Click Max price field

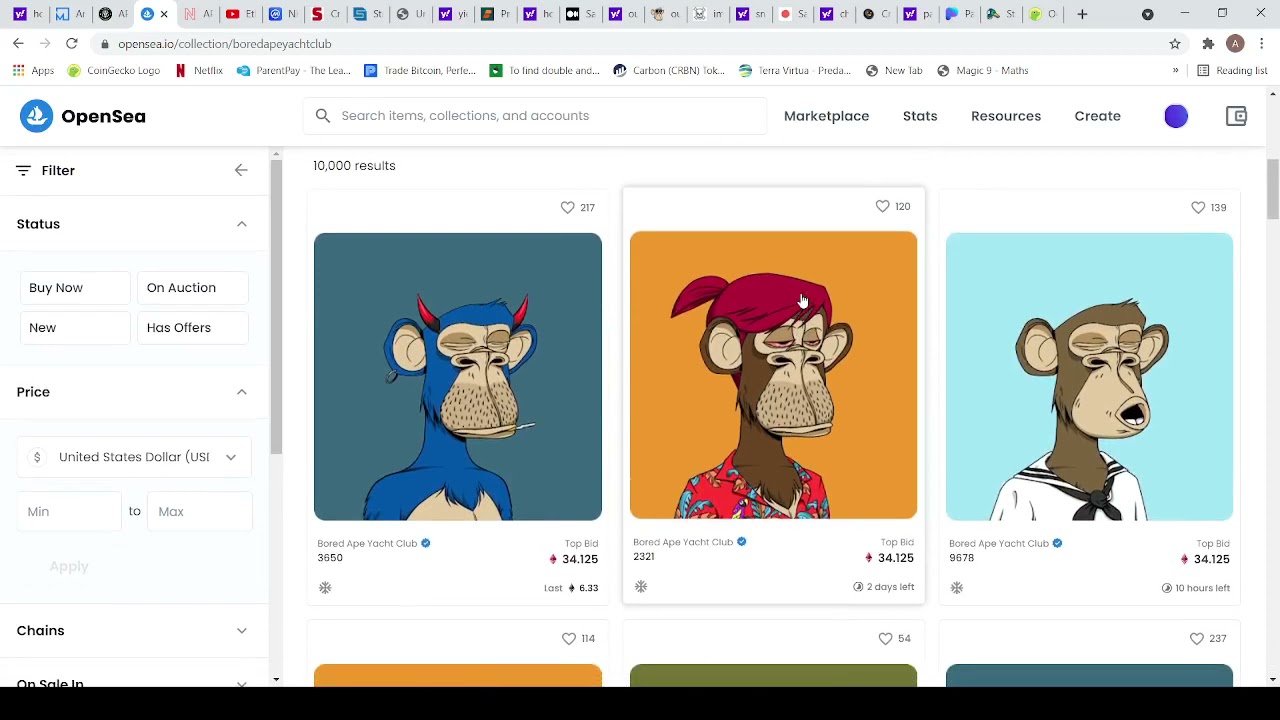(x=200, y=512)
